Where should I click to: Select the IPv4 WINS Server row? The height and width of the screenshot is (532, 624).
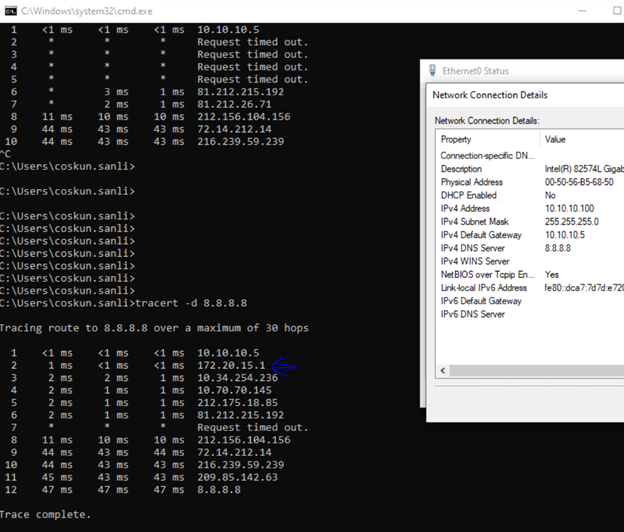[x=530, y=261]
